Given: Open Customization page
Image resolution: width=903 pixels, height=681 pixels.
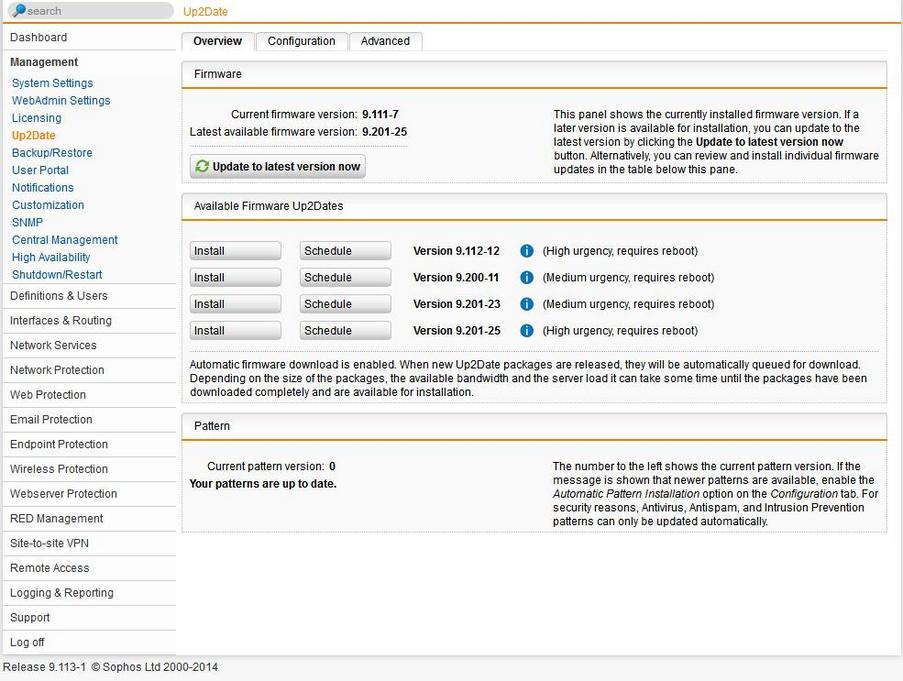Looking at the screenshot, I should [48, 205].
